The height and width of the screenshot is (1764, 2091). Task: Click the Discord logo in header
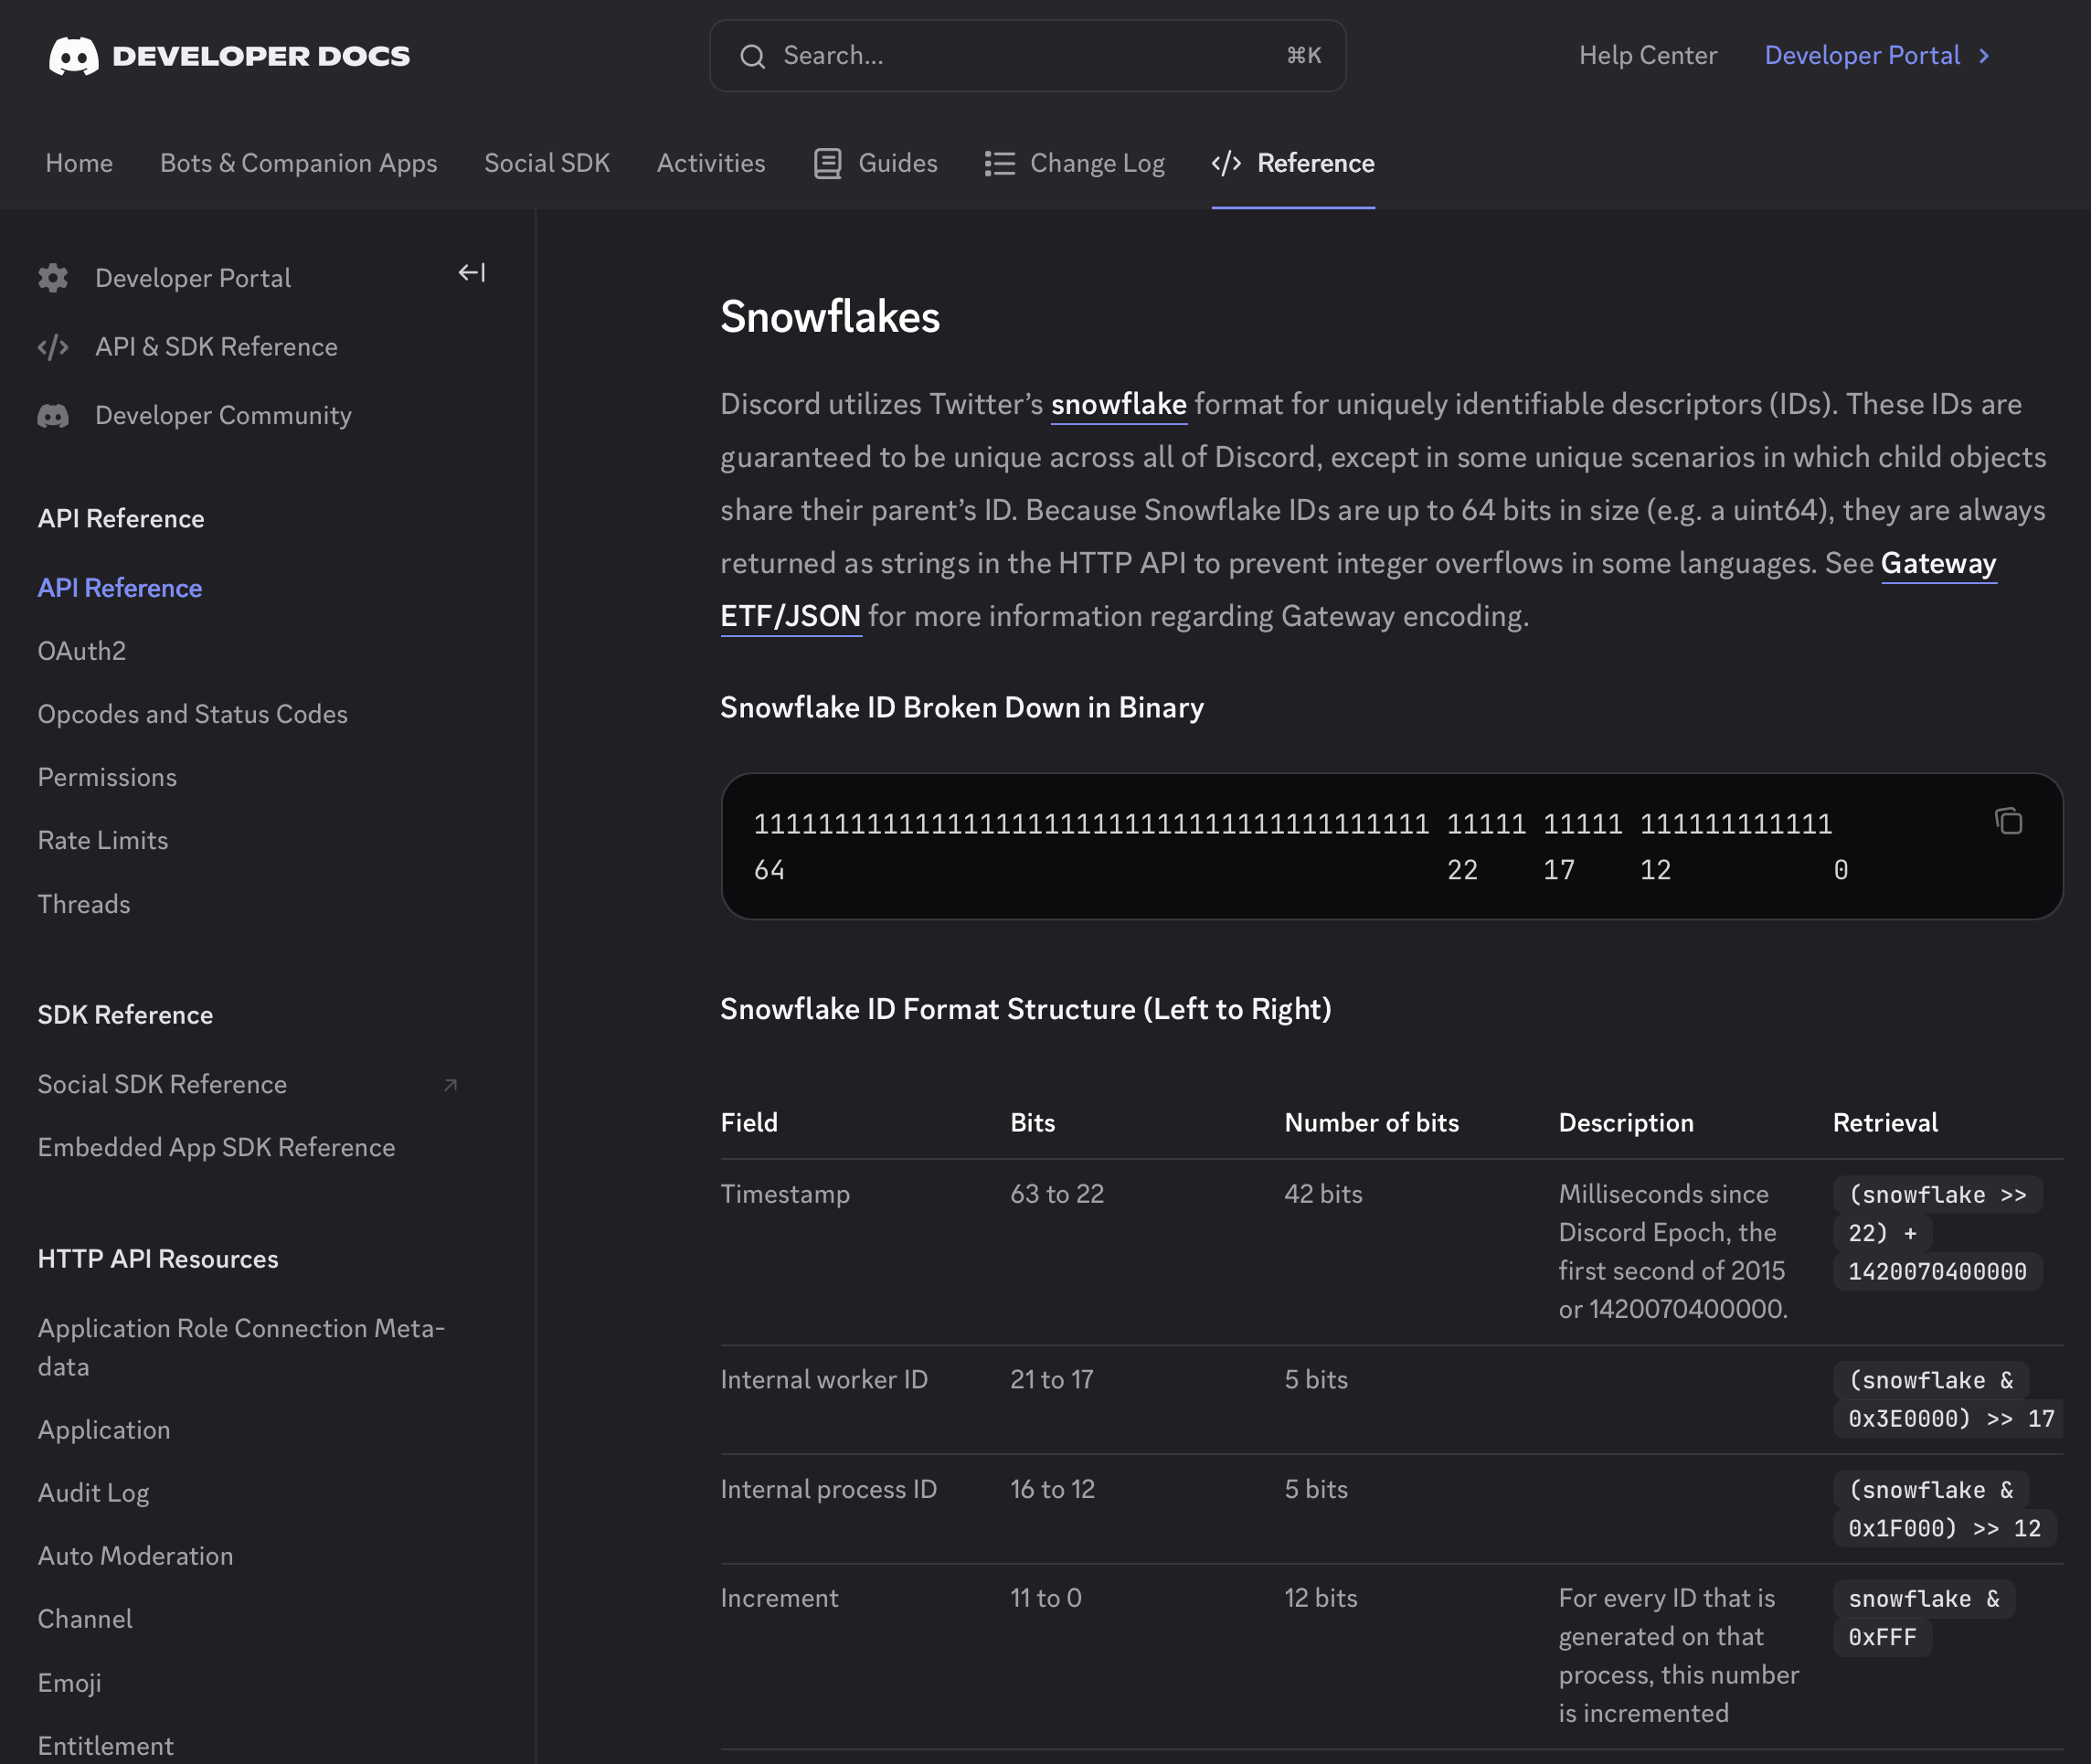[x=74, y=56]
